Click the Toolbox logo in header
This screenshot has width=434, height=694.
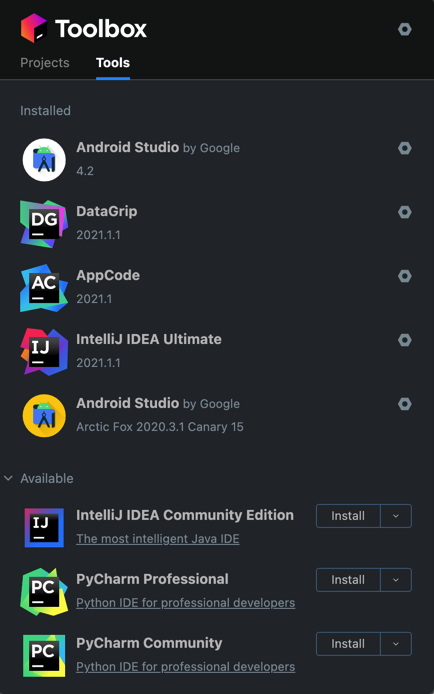click(x=34, y=28)
